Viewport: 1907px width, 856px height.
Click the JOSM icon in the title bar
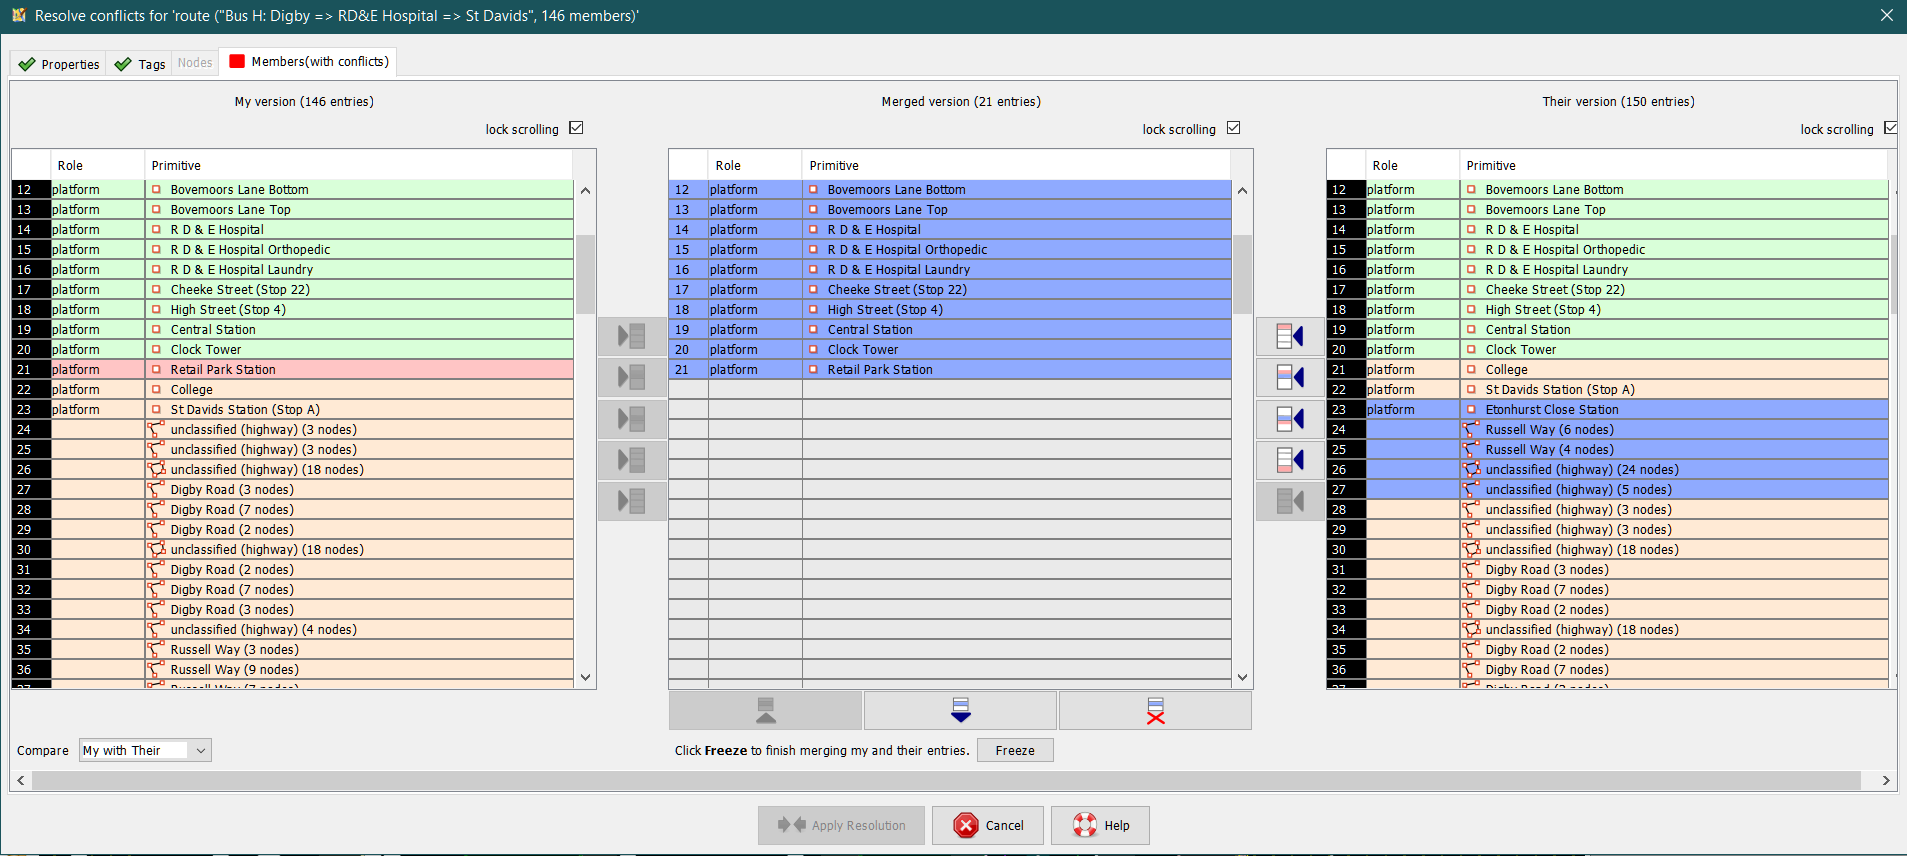point(19,15)
